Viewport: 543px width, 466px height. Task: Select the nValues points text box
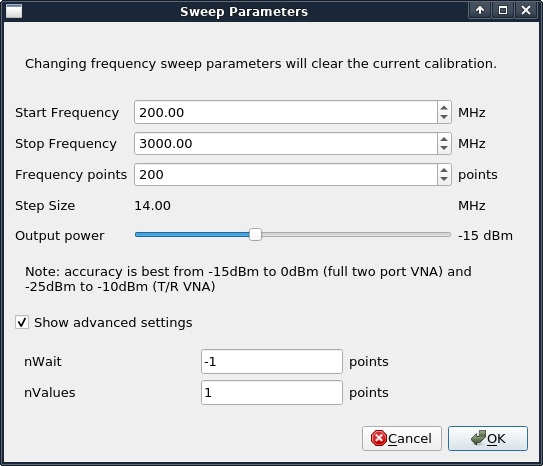pos(272,393)
